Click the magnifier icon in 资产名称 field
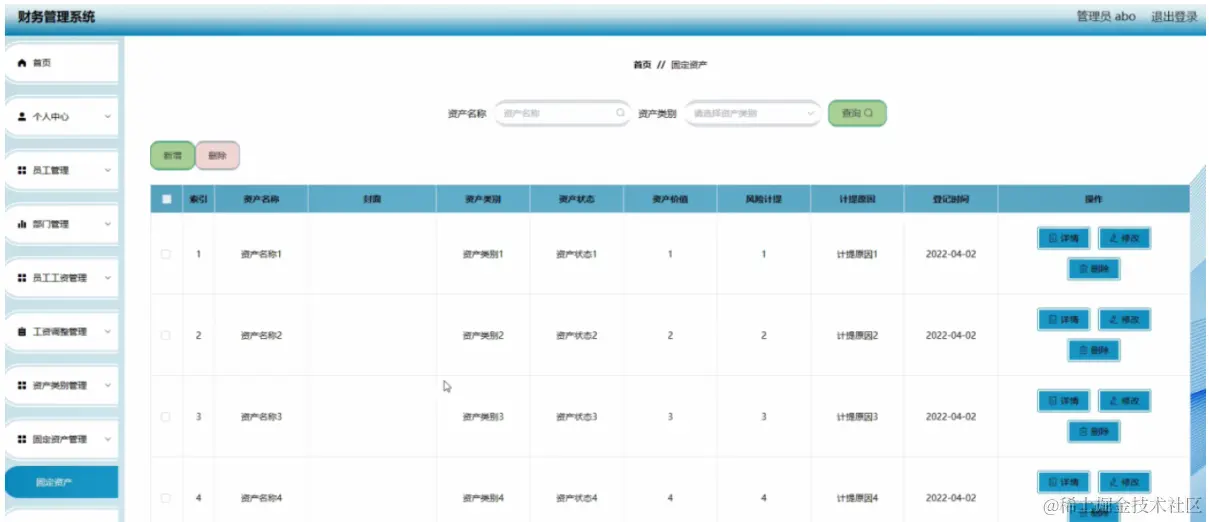Image resolution: width=1209 pixels, height=522 pixels. click(x=620, y=114)
